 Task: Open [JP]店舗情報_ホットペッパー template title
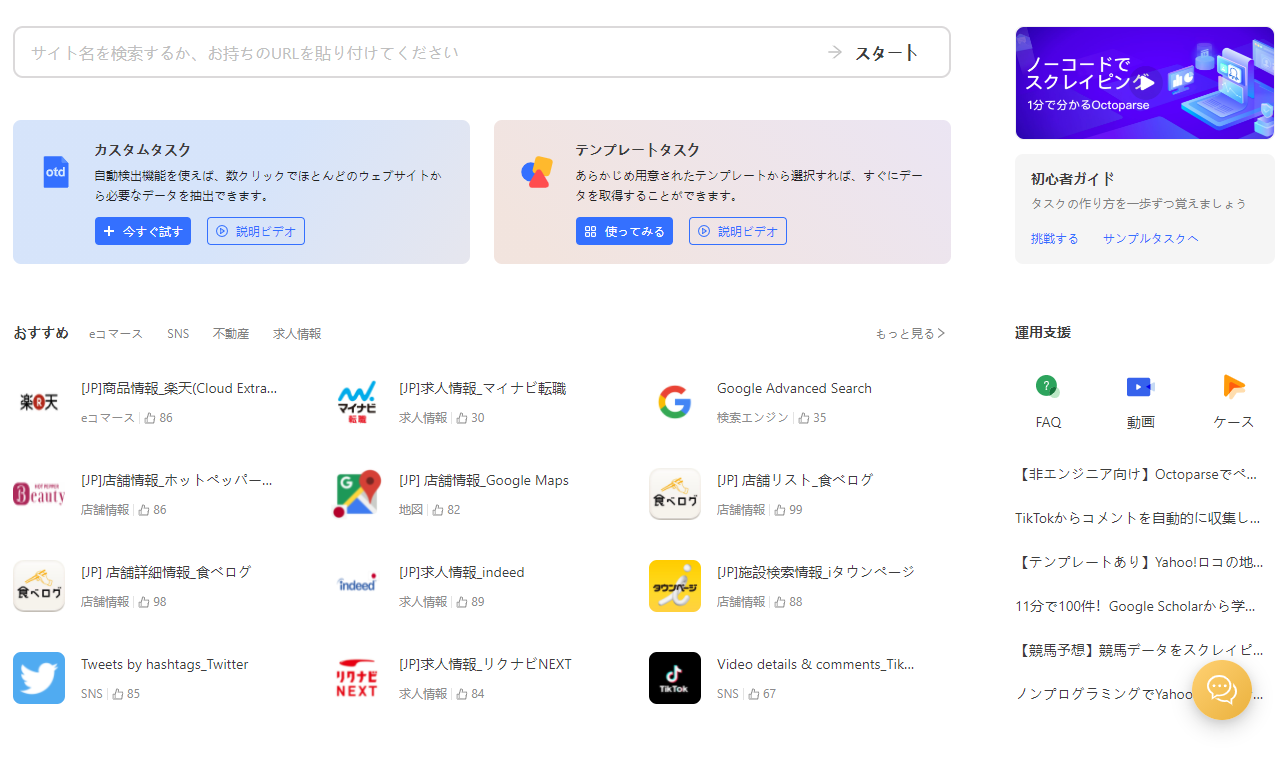pyautogui.click(x=177, y=480)
